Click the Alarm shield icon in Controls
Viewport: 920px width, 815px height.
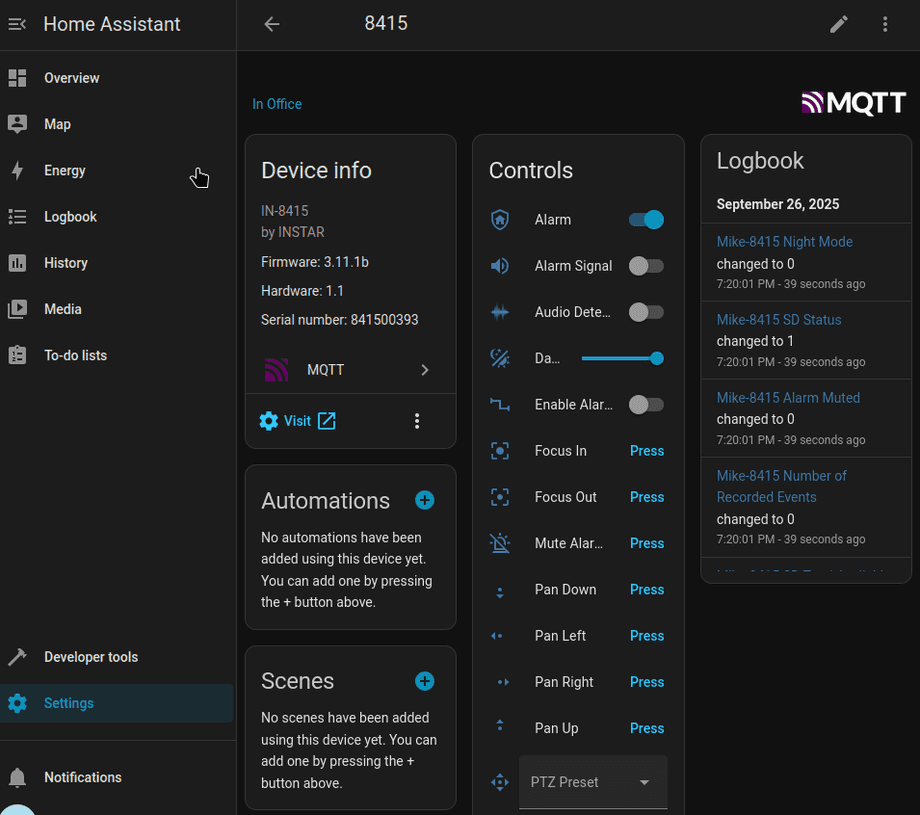point(500,220)
